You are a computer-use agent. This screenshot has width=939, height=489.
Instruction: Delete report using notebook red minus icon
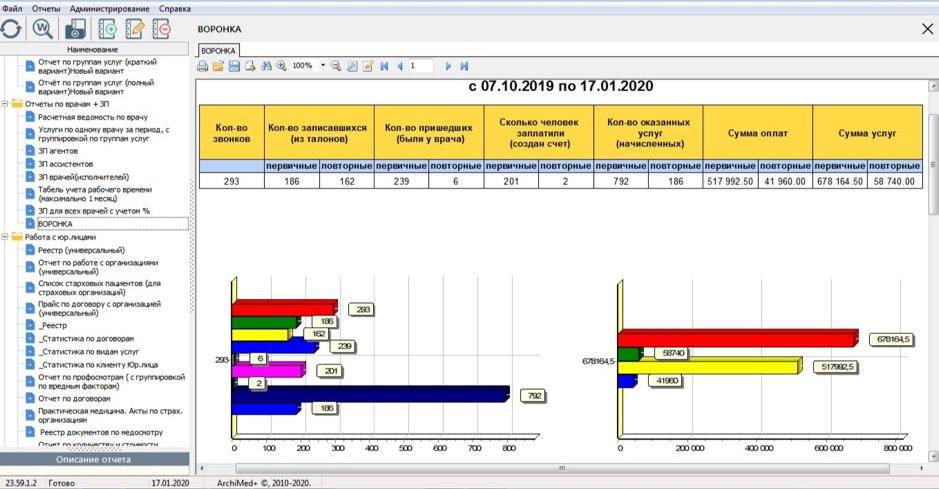[x=162, y=29]
